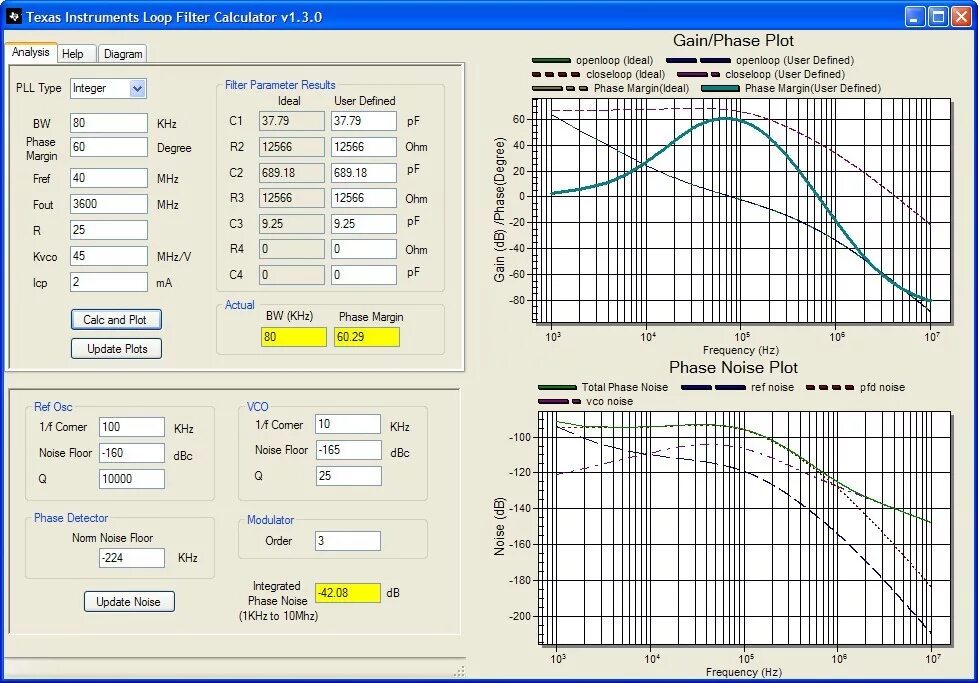Click the Ref Osc Q field
Viewport: 978px width, 683px height.
tap(132, 479)
